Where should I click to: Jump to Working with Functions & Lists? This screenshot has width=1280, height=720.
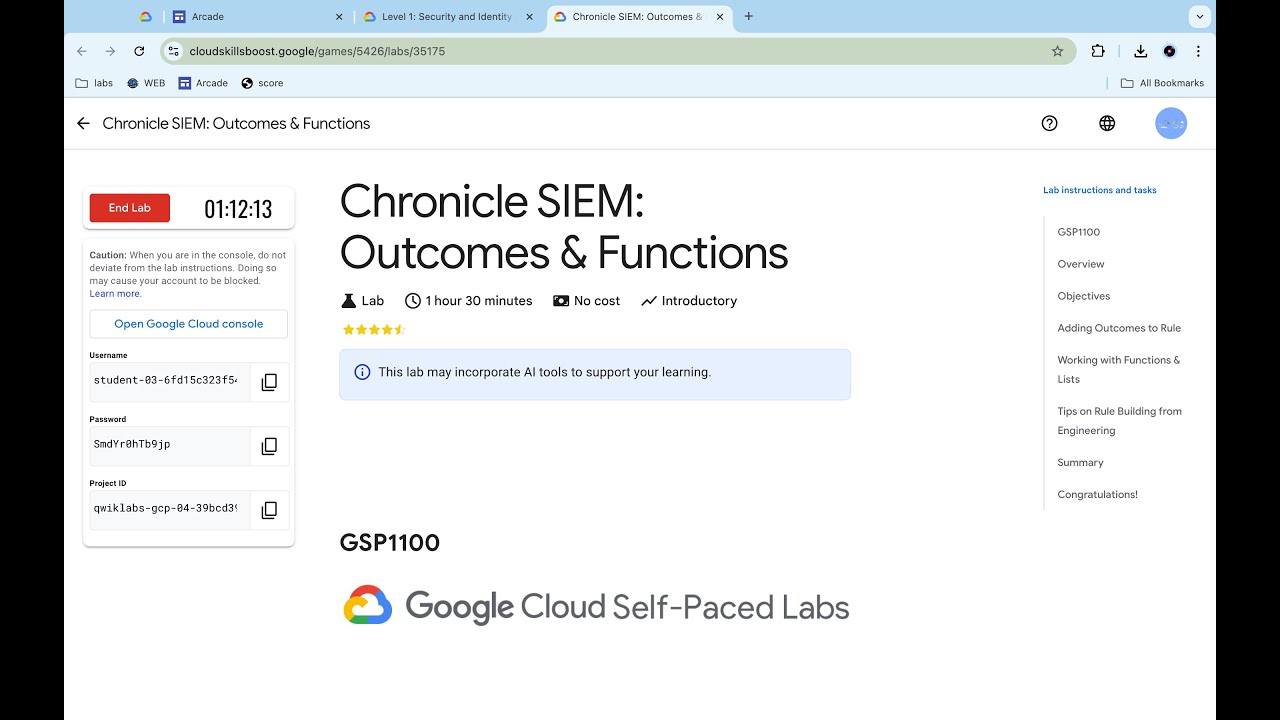tap(1119, 370)
